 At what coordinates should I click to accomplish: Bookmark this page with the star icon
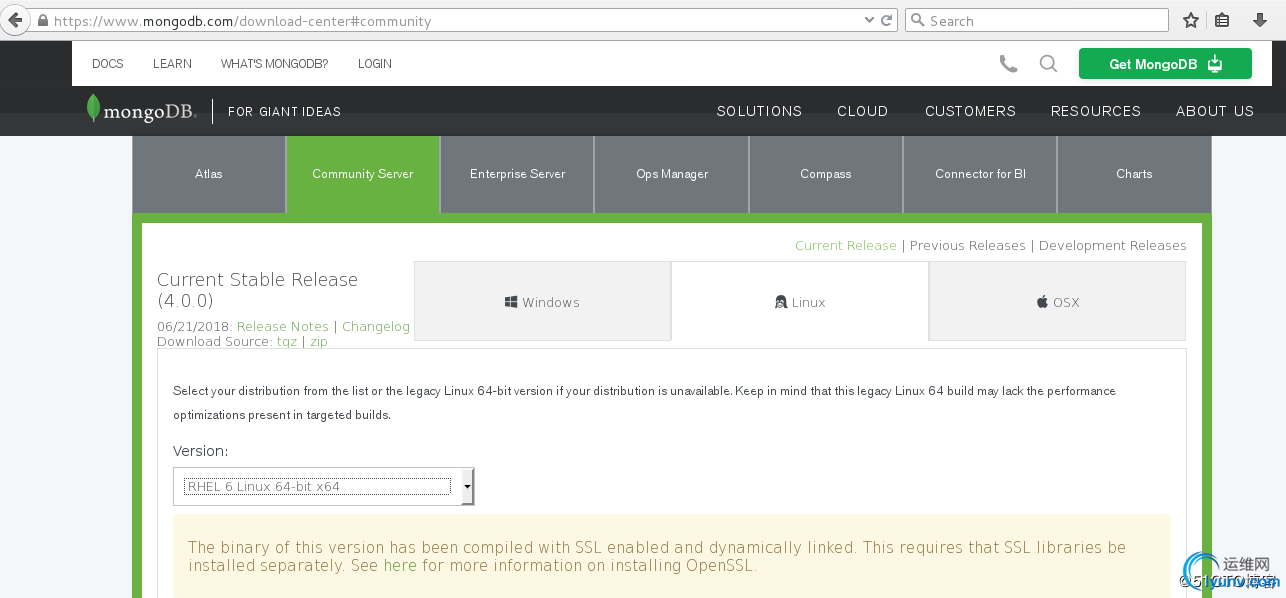[1191, 20]
